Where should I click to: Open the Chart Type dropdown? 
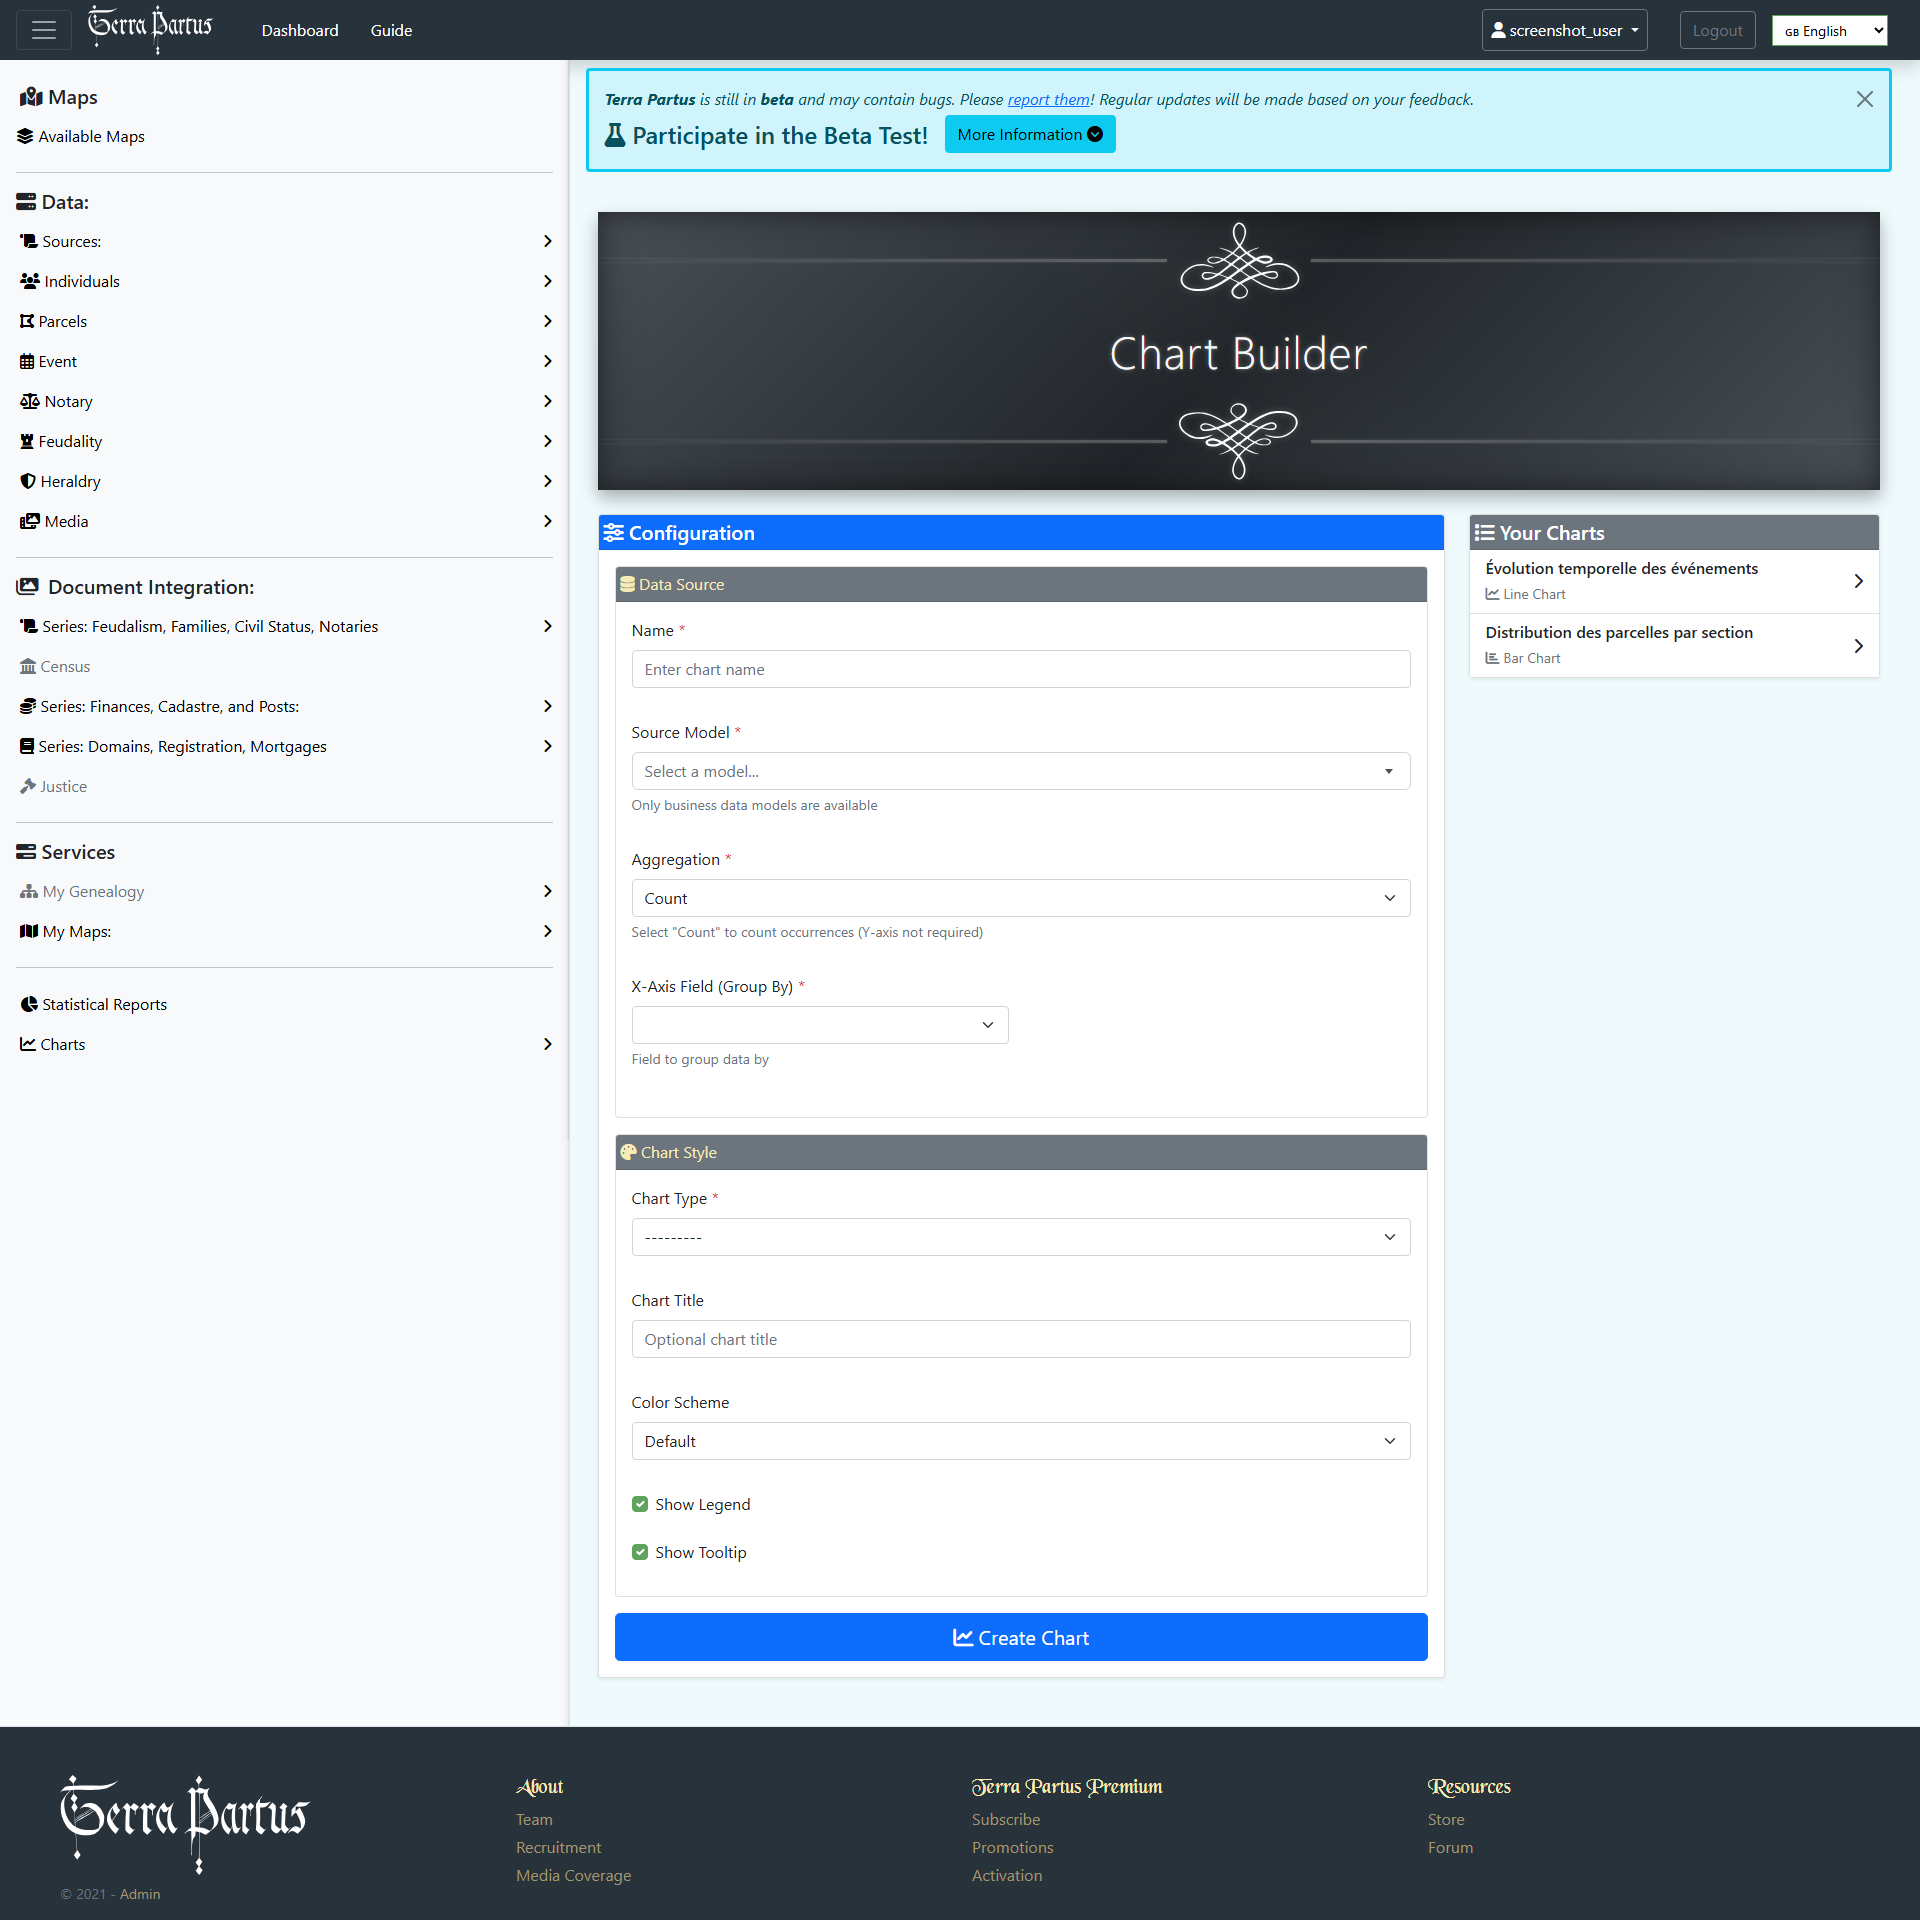pyautogui.click(x=1020, y=1237)
